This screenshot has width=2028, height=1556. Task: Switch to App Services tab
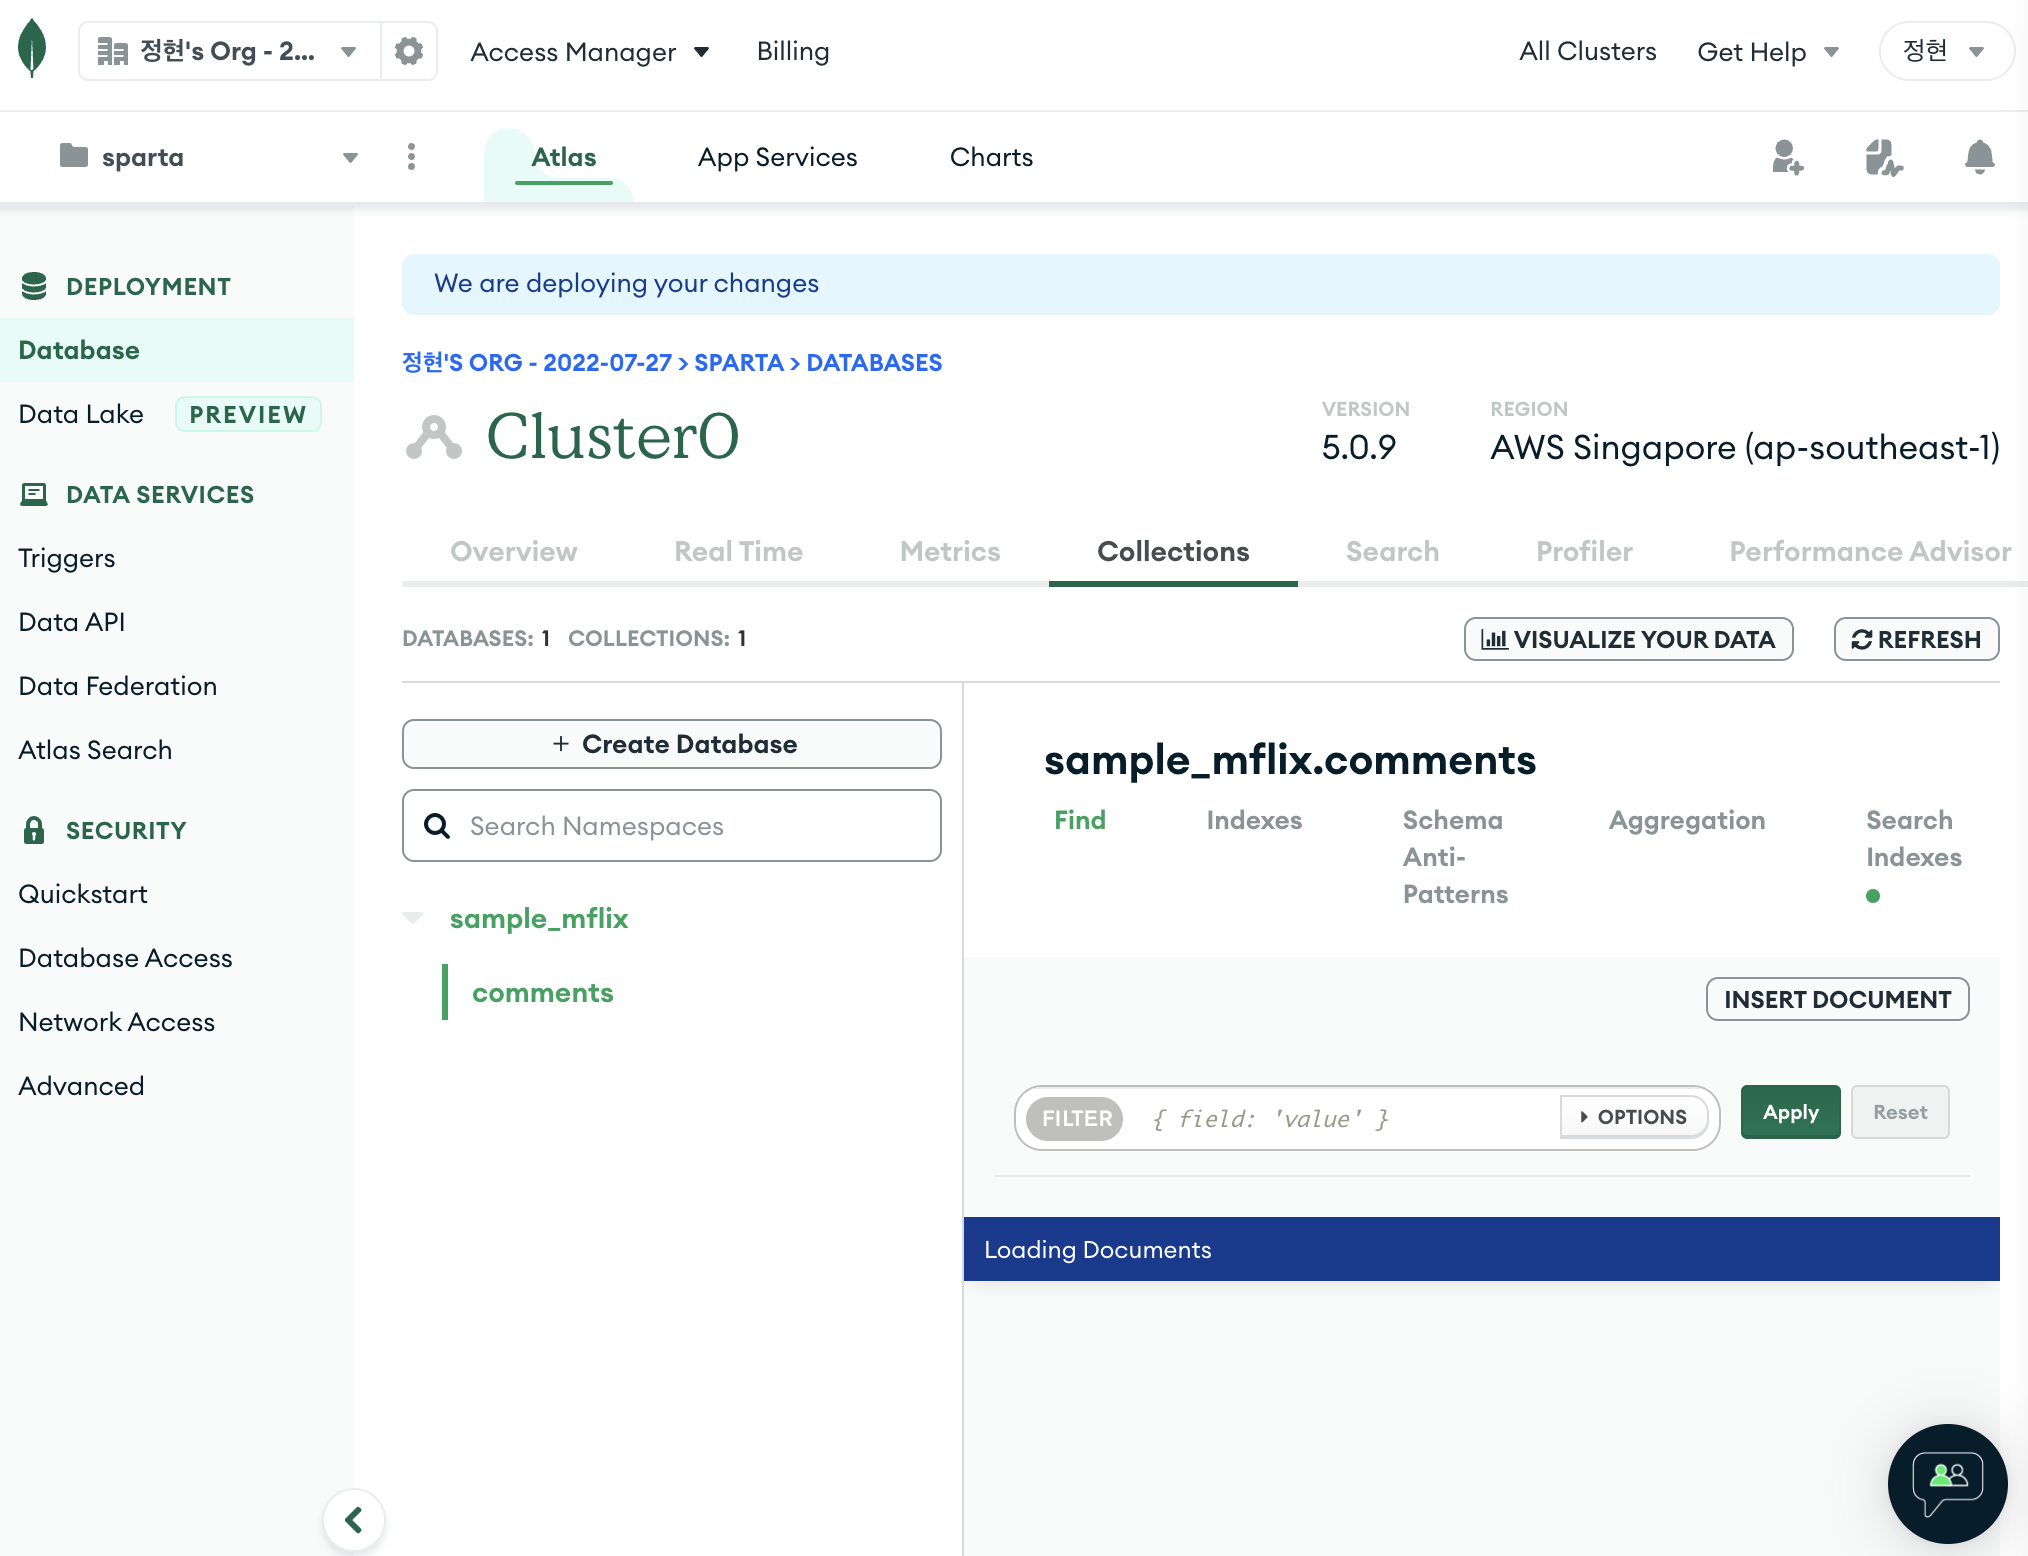click(x=778, y=157)
